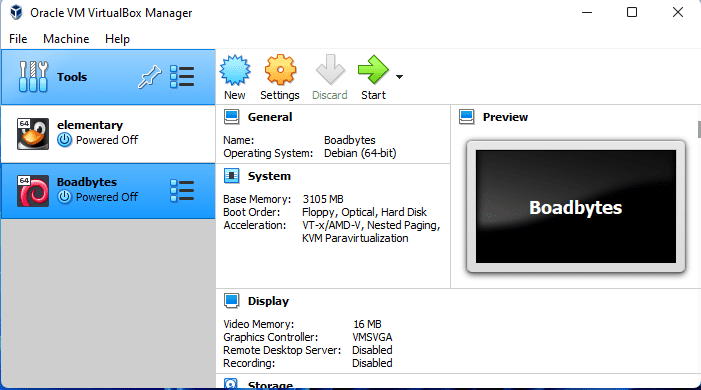701x390 pixels.
Task: Open the Boadbytes machine tools menu icon
Action: [182, 191]
